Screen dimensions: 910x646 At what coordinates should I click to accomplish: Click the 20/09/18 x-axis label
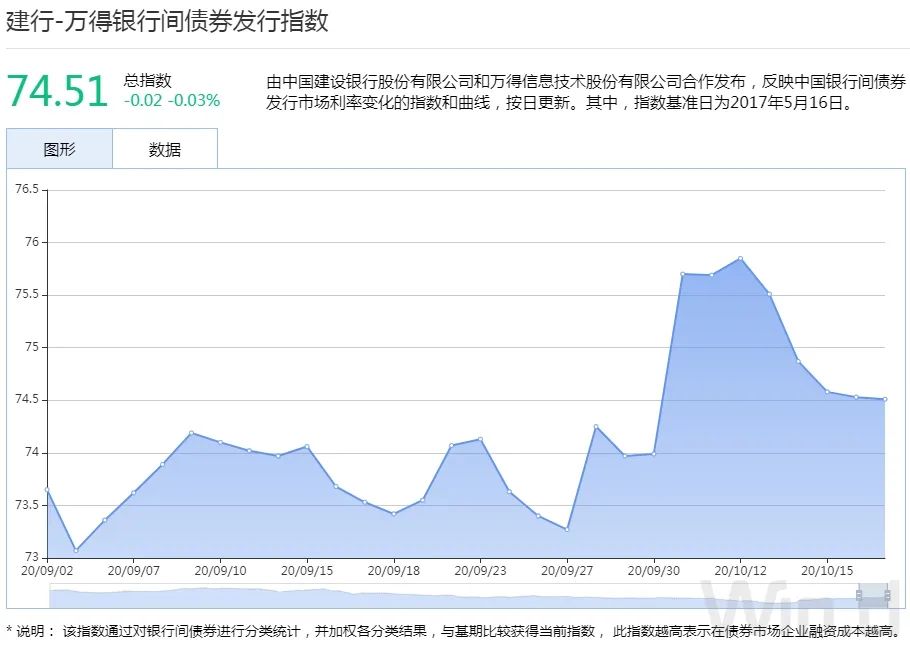[x=394, y=571]
